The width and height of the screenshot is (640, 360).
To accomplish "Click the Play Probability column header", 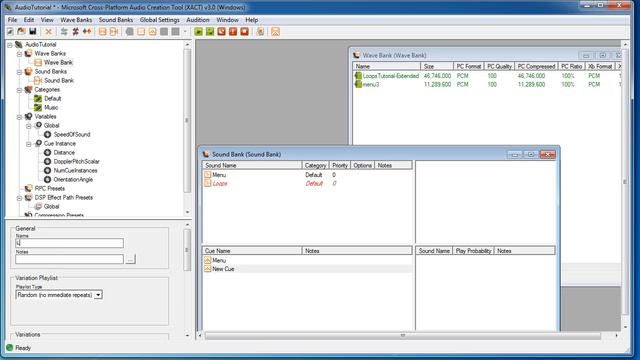I will tap(473, 251).
